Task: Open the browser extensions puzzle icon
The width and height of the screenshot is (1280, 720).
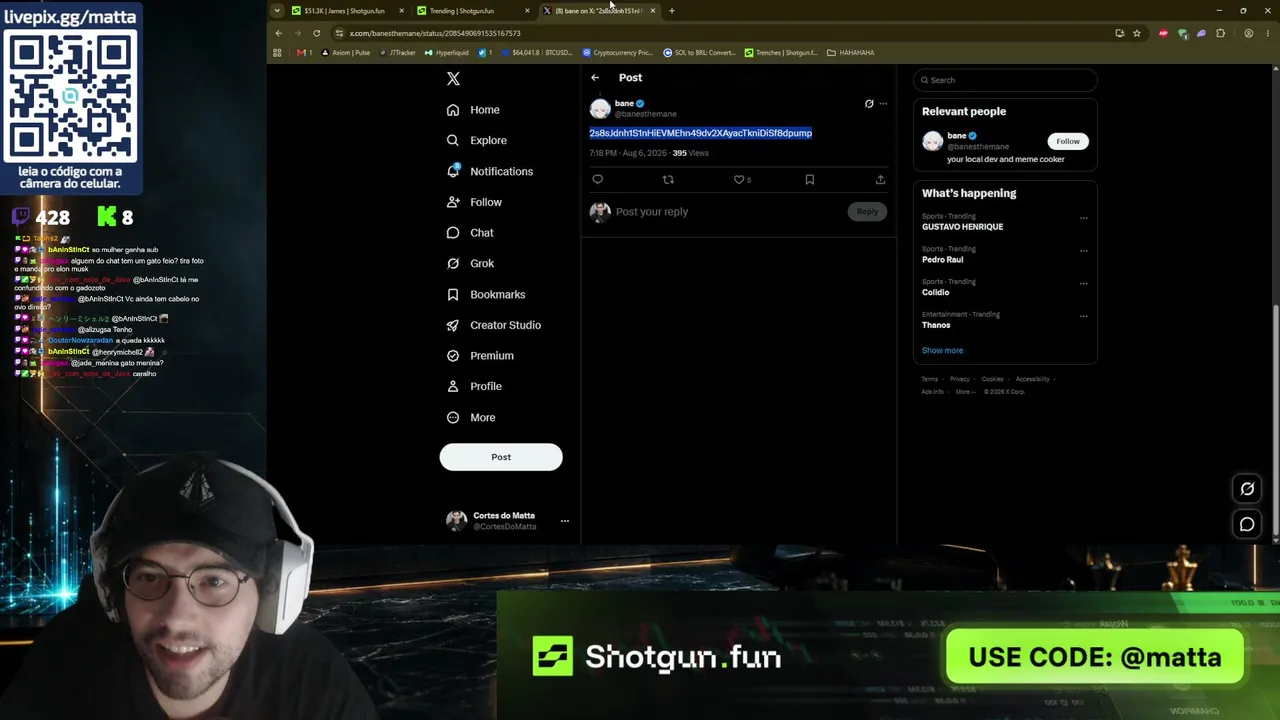Action: tap(1220, 33)
